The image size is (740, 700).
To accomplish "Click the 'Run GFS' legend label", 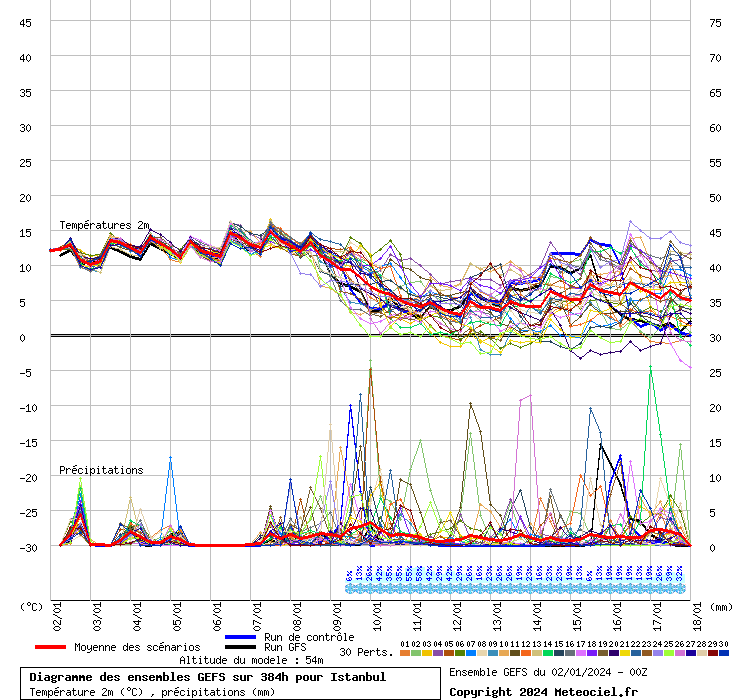I will [x=285, y=647].
